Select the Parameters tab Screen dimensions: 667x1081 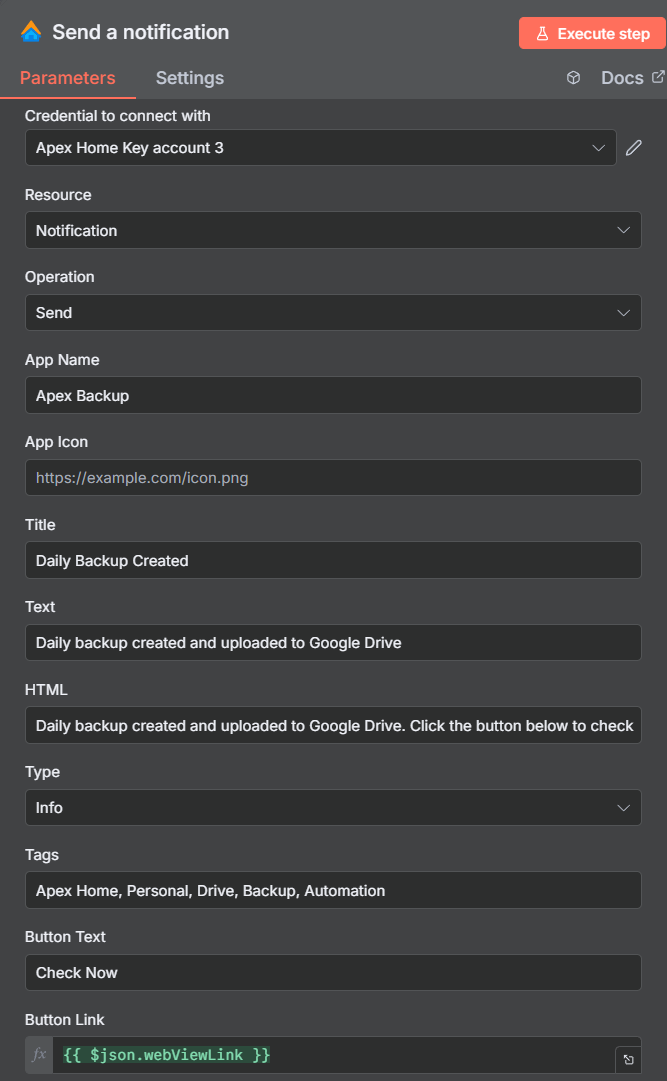pos(67,78)
